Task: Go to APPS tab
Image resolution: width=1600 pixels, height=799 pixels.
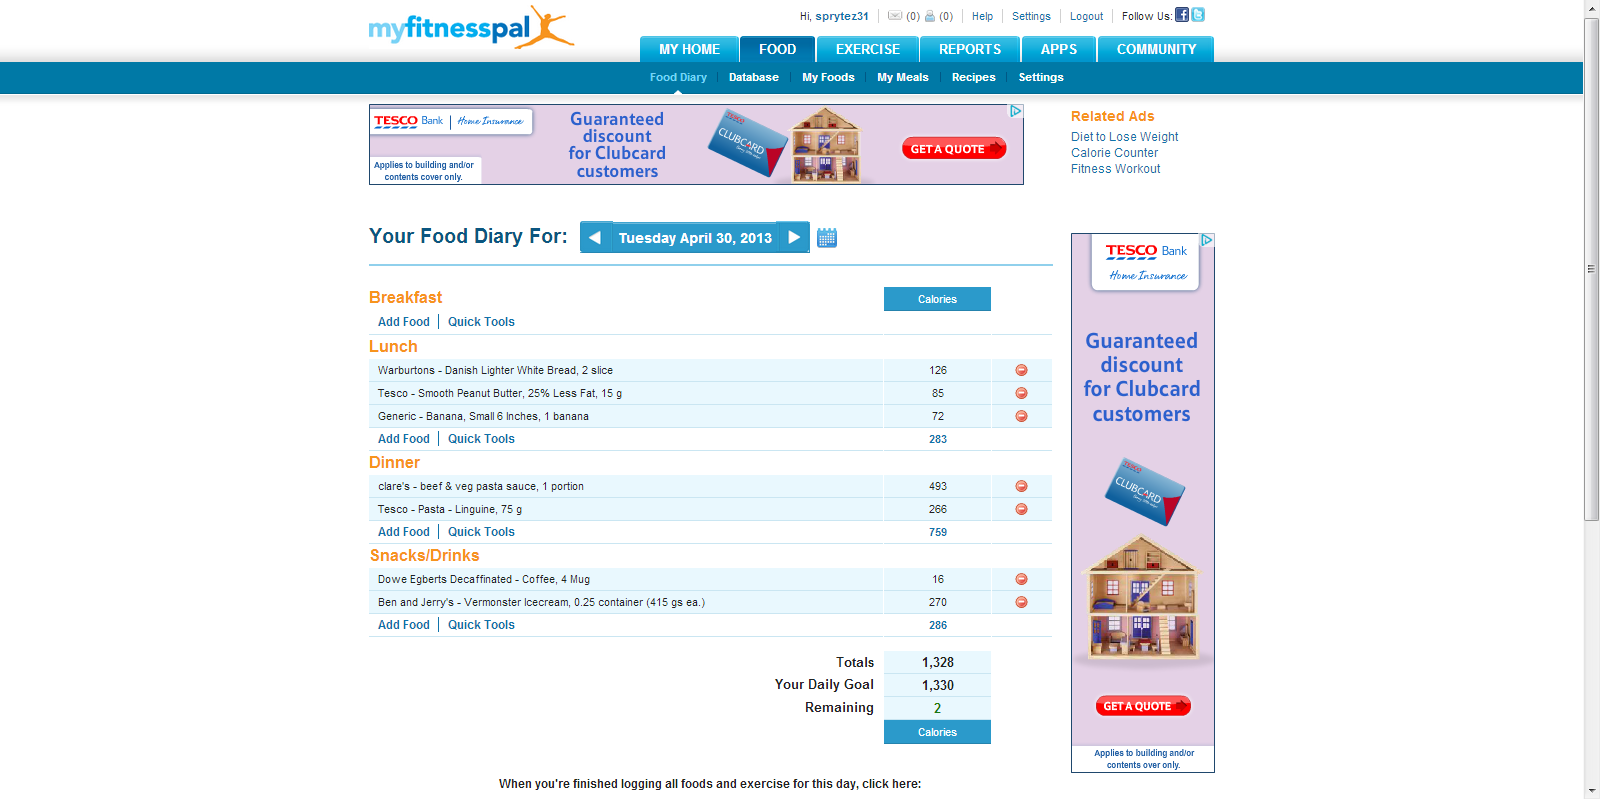Action: (1059, 49)
